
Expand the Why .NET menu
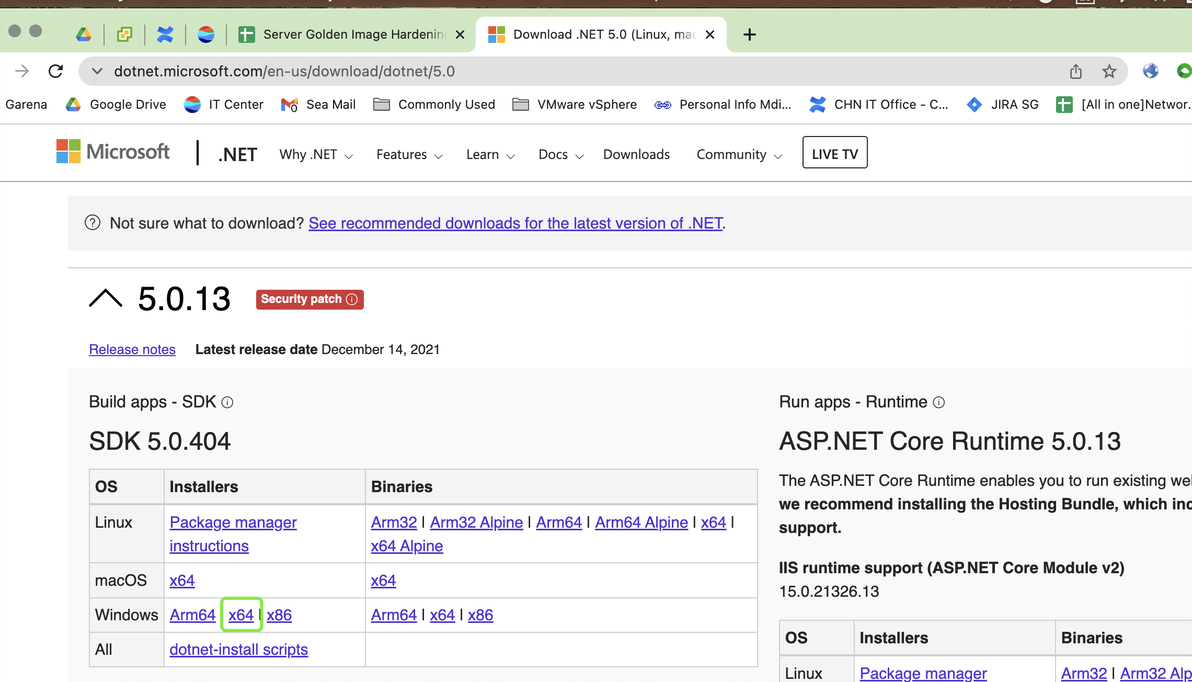315,154
